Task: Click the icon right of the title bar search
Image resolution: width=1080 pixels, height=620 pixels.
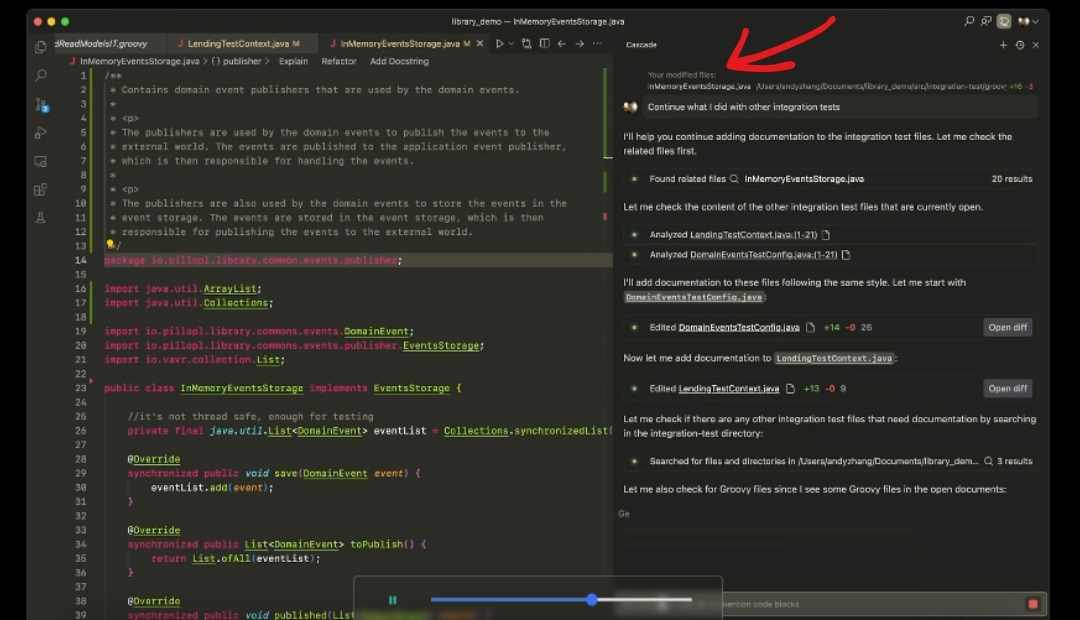Action: (x=986, y=21)
